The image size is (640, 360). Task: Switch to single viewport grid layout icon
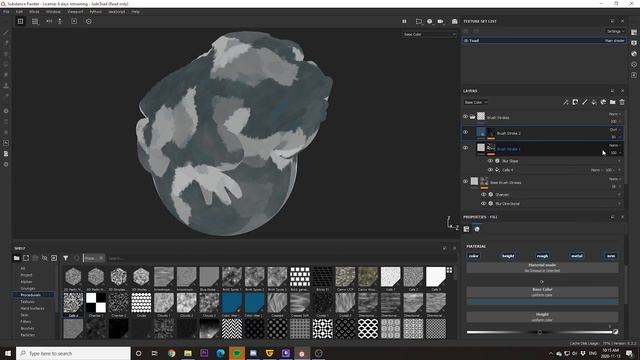(x=20, y=21)
